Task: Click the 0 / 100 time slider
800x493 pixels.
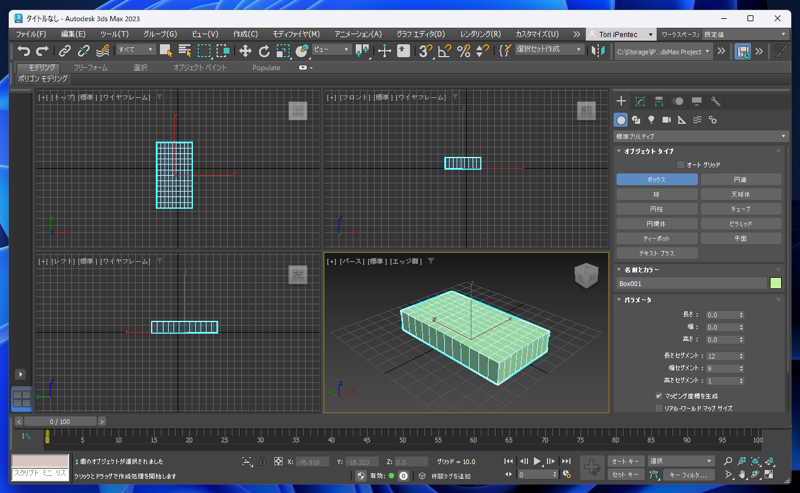Action: [x=60, y=422]
